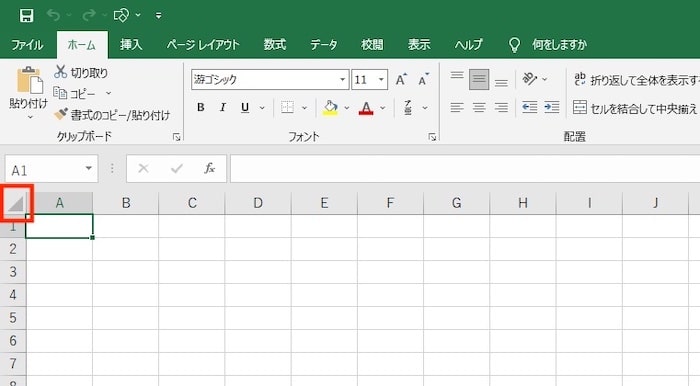Click the fx Insert Function icon
Screen dimensions: 700x386
(x=210, y=169)
